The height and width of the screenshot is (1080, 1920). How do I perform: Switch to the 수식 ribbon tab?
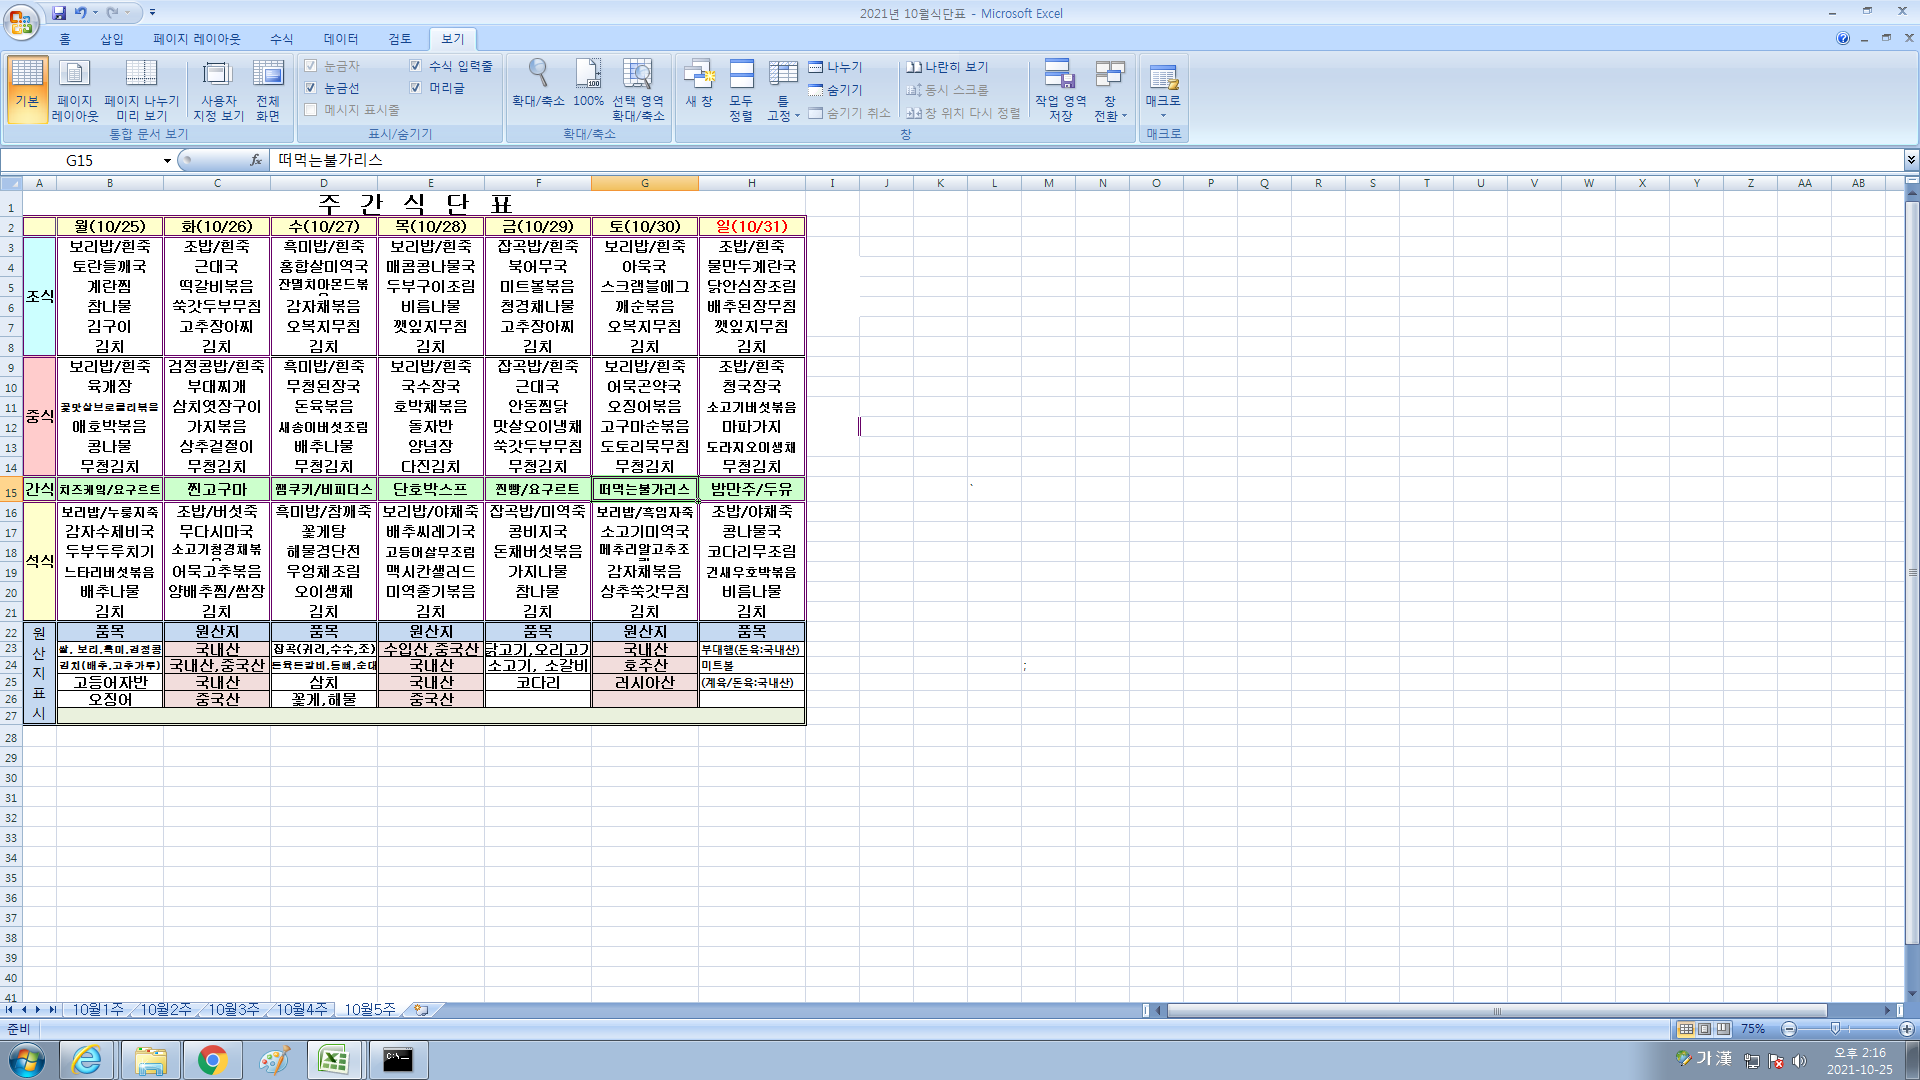tap(281, 39)
